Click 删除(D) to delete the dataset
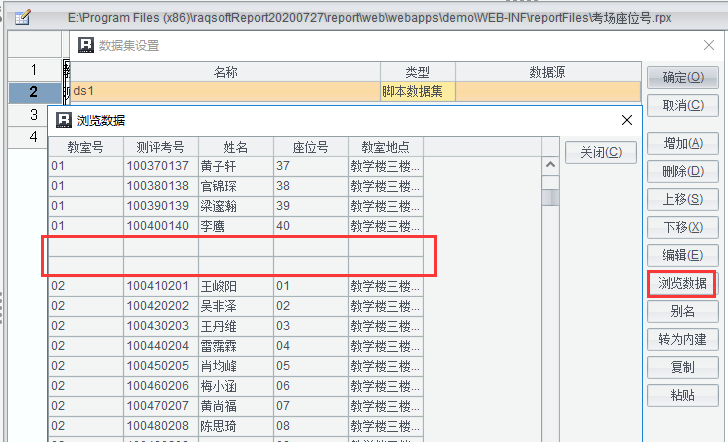Screen dimensions: 728x442 pos(682,171)
